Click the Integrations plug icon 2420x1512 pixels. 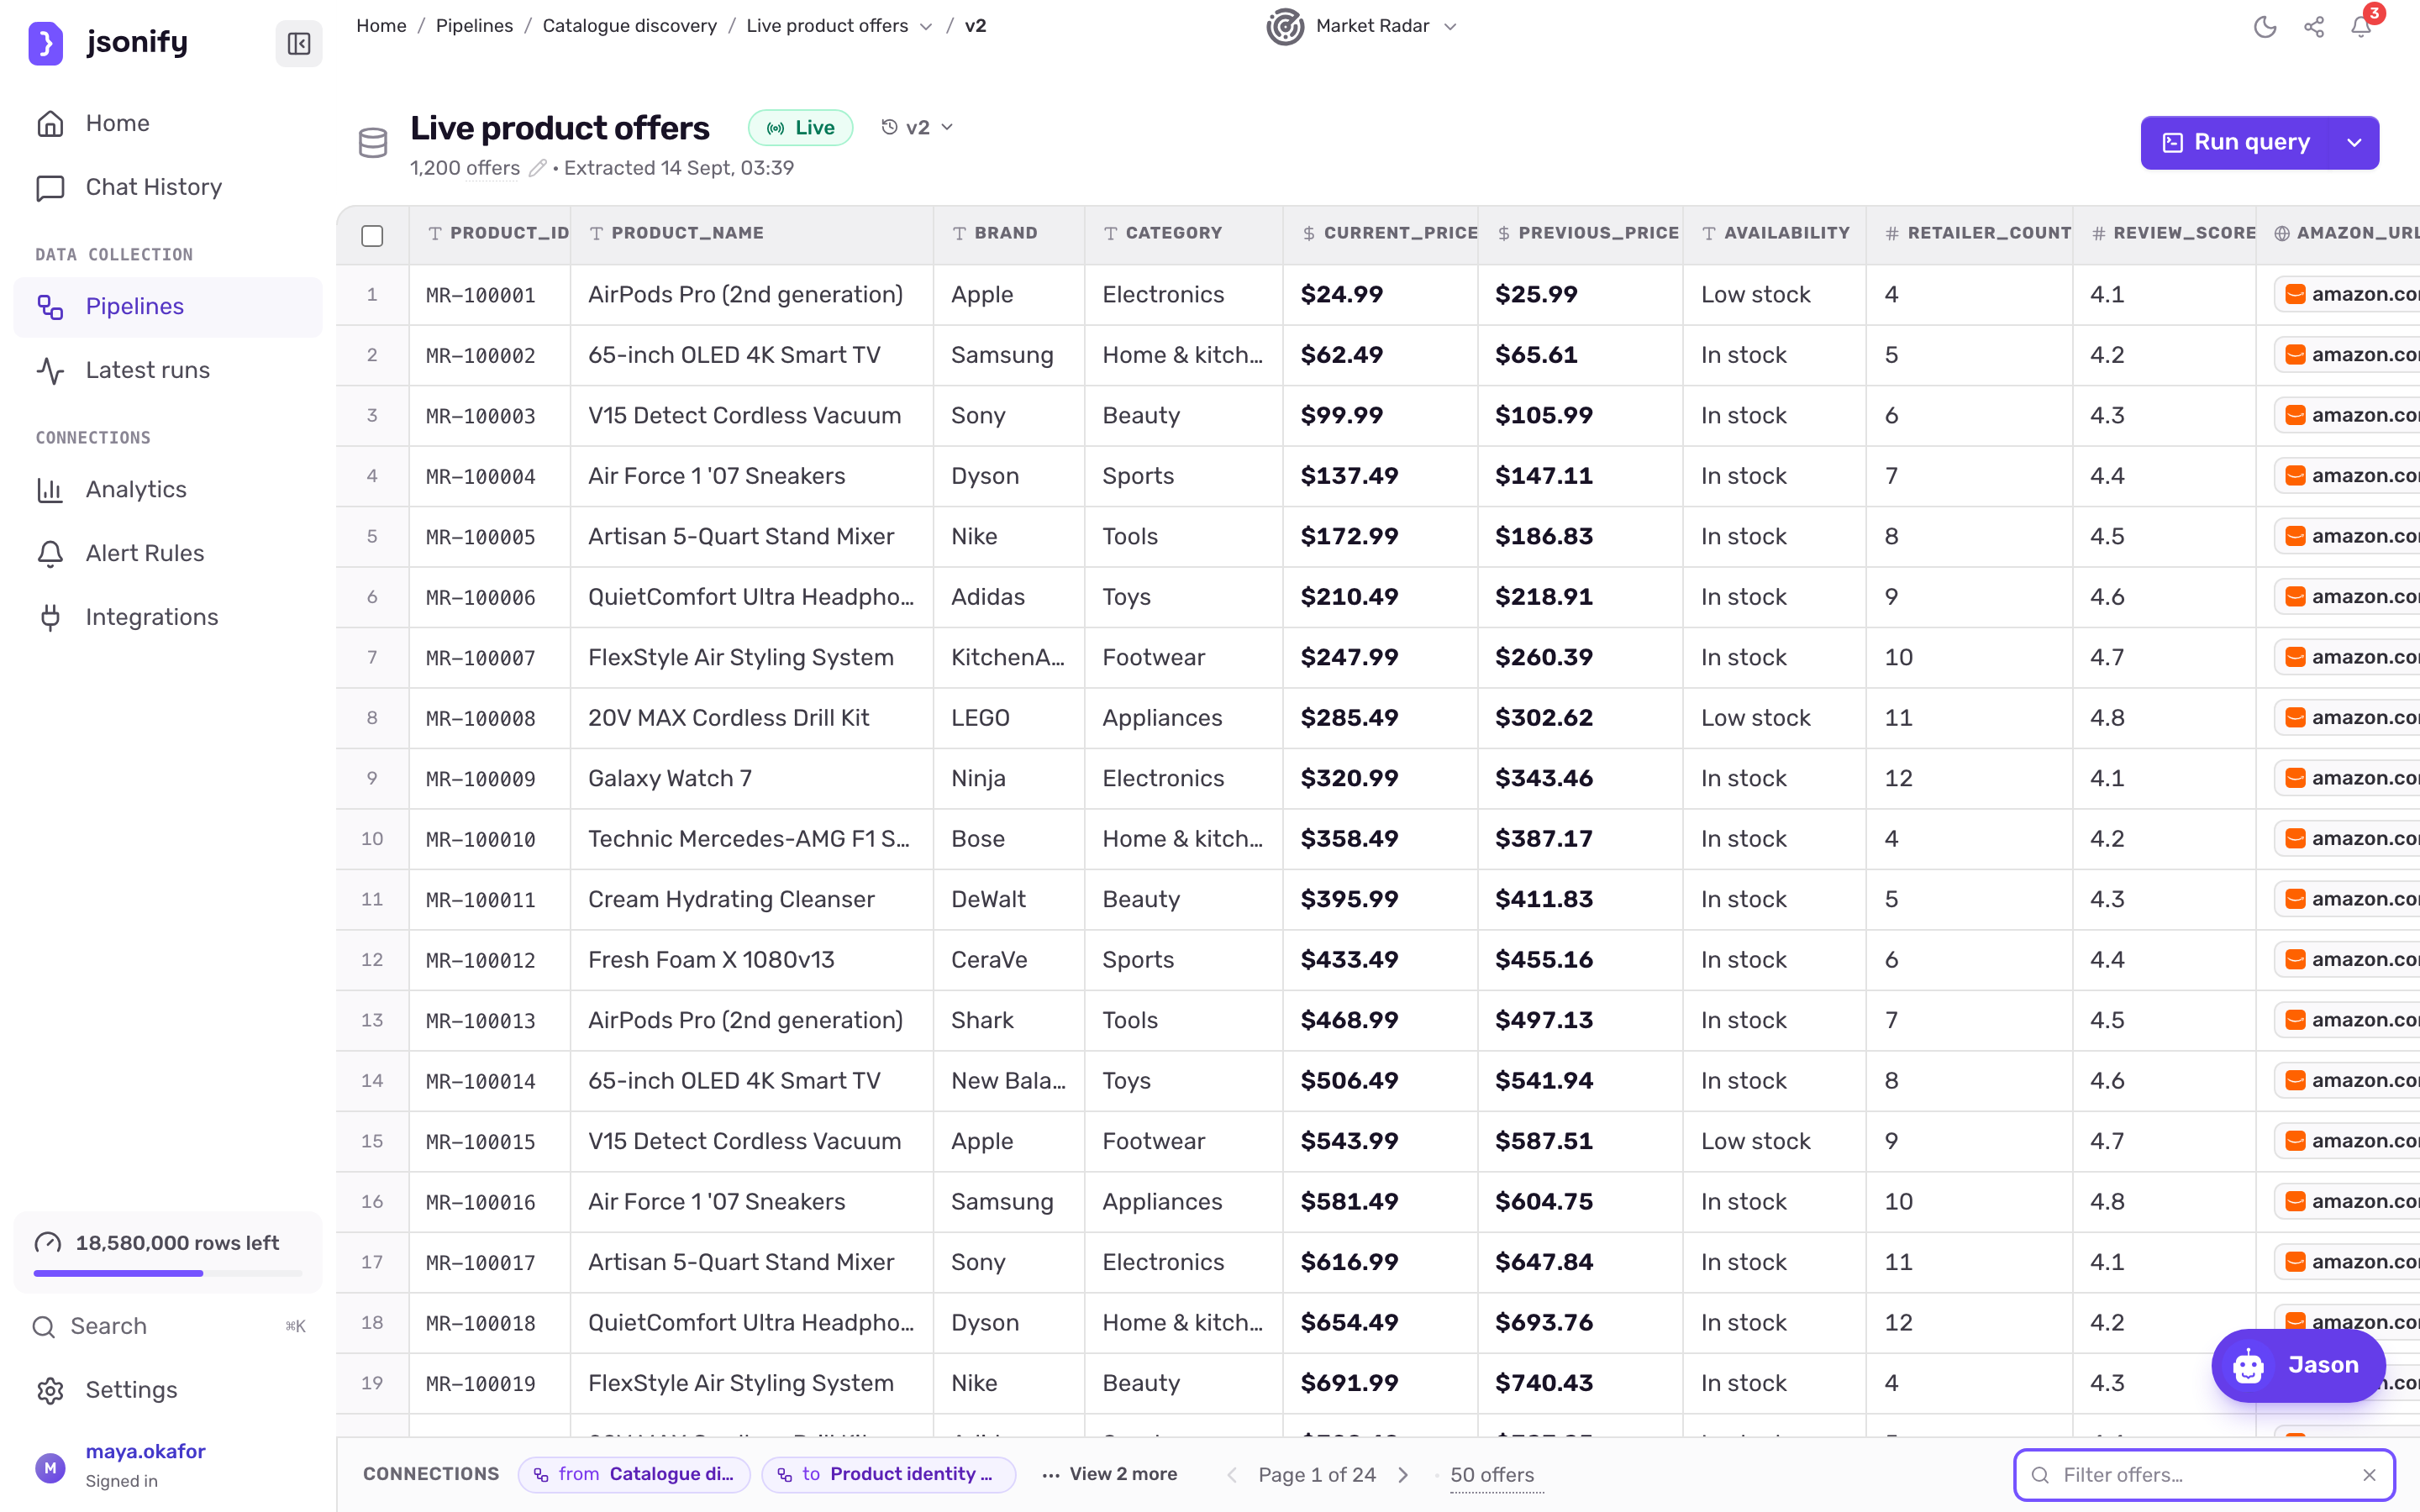(x=50, y=617)
